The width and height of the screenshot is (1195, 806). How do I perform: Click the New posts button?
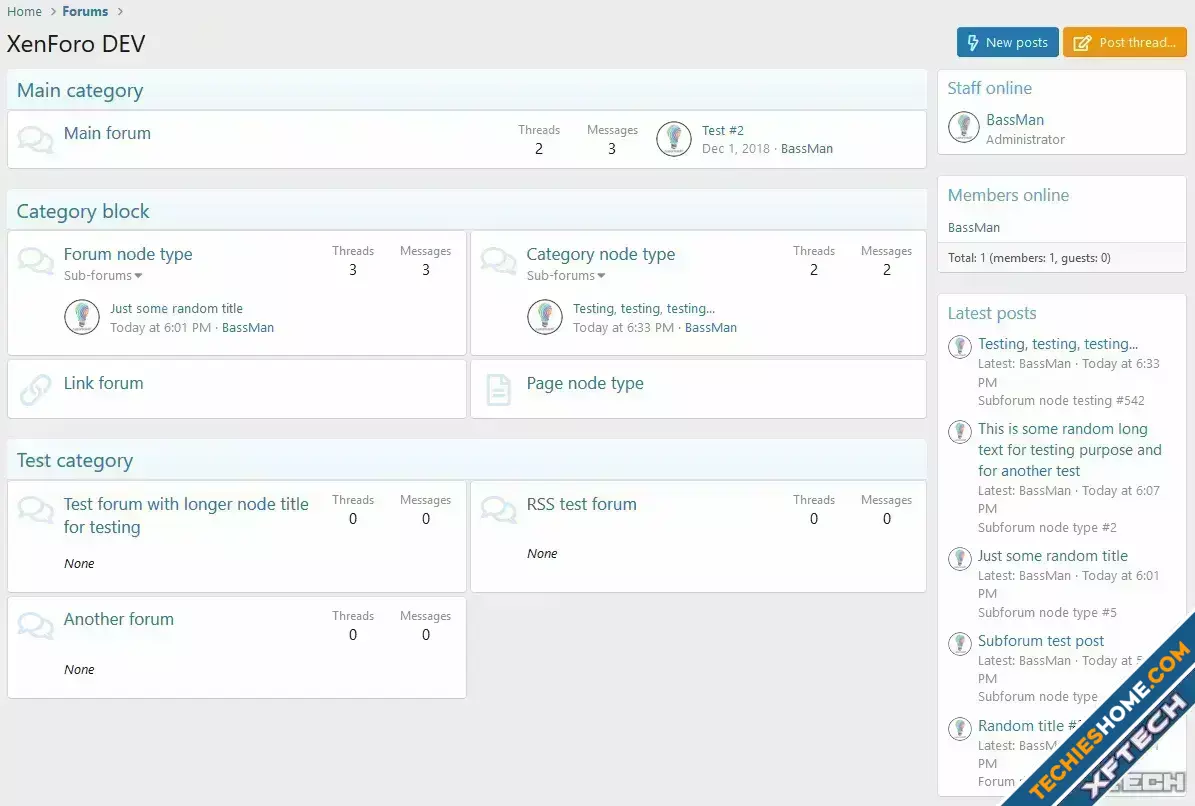click(1008, 43)
